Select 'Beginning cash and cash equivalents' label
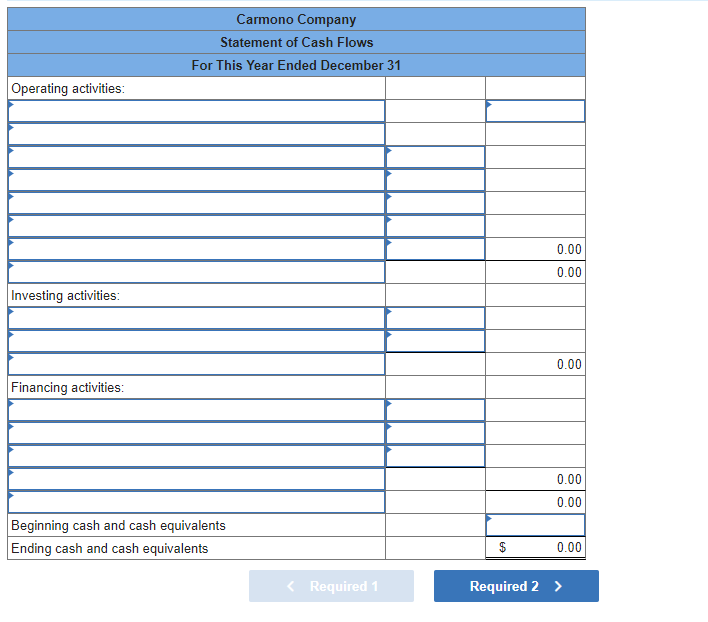 click(x=118, y=526)
